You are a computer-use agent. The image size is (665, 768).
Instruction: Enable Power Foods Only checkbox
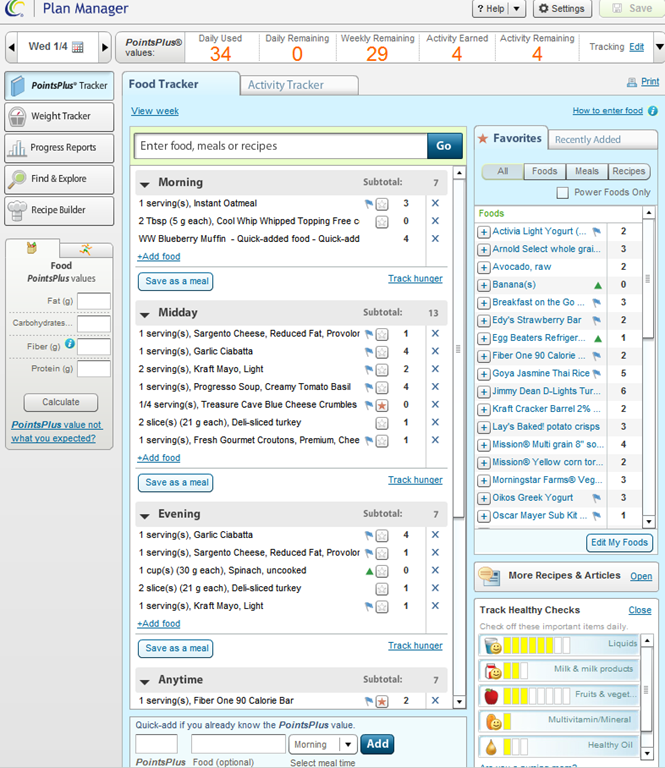(563, 192)
